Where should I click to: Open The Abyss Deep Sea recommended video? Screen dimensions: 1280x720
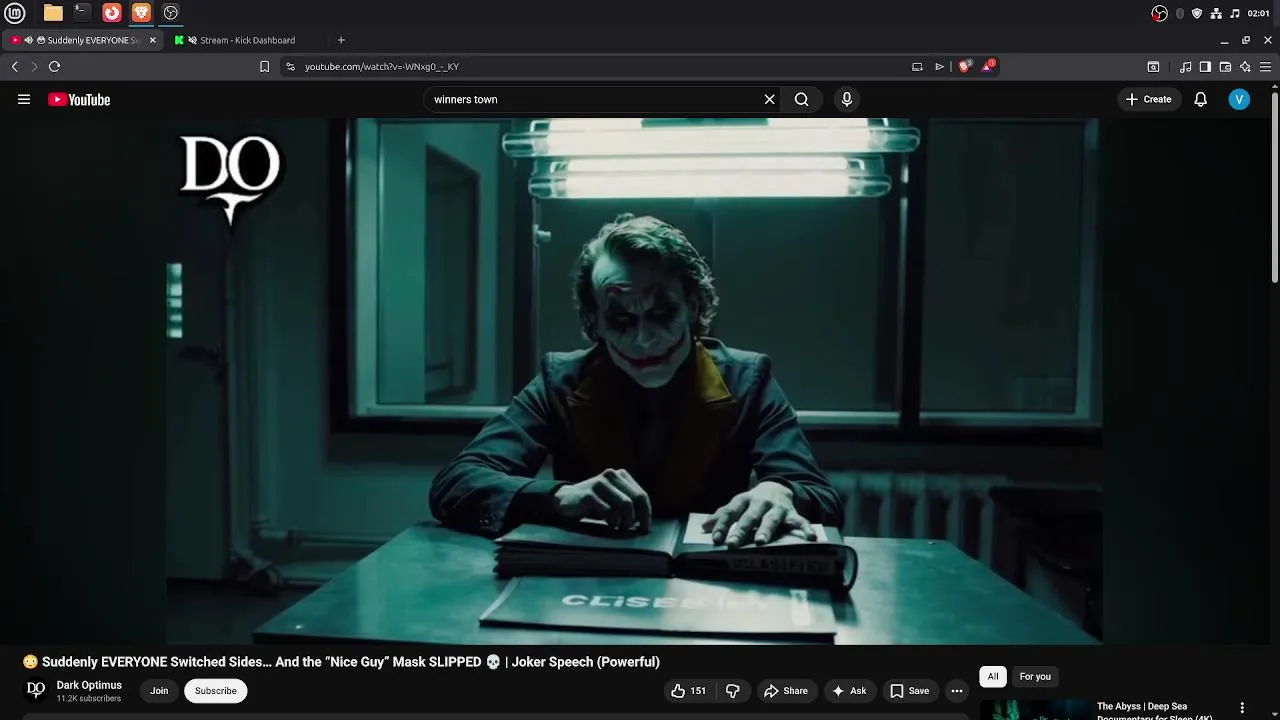[x=1155, y=710]
